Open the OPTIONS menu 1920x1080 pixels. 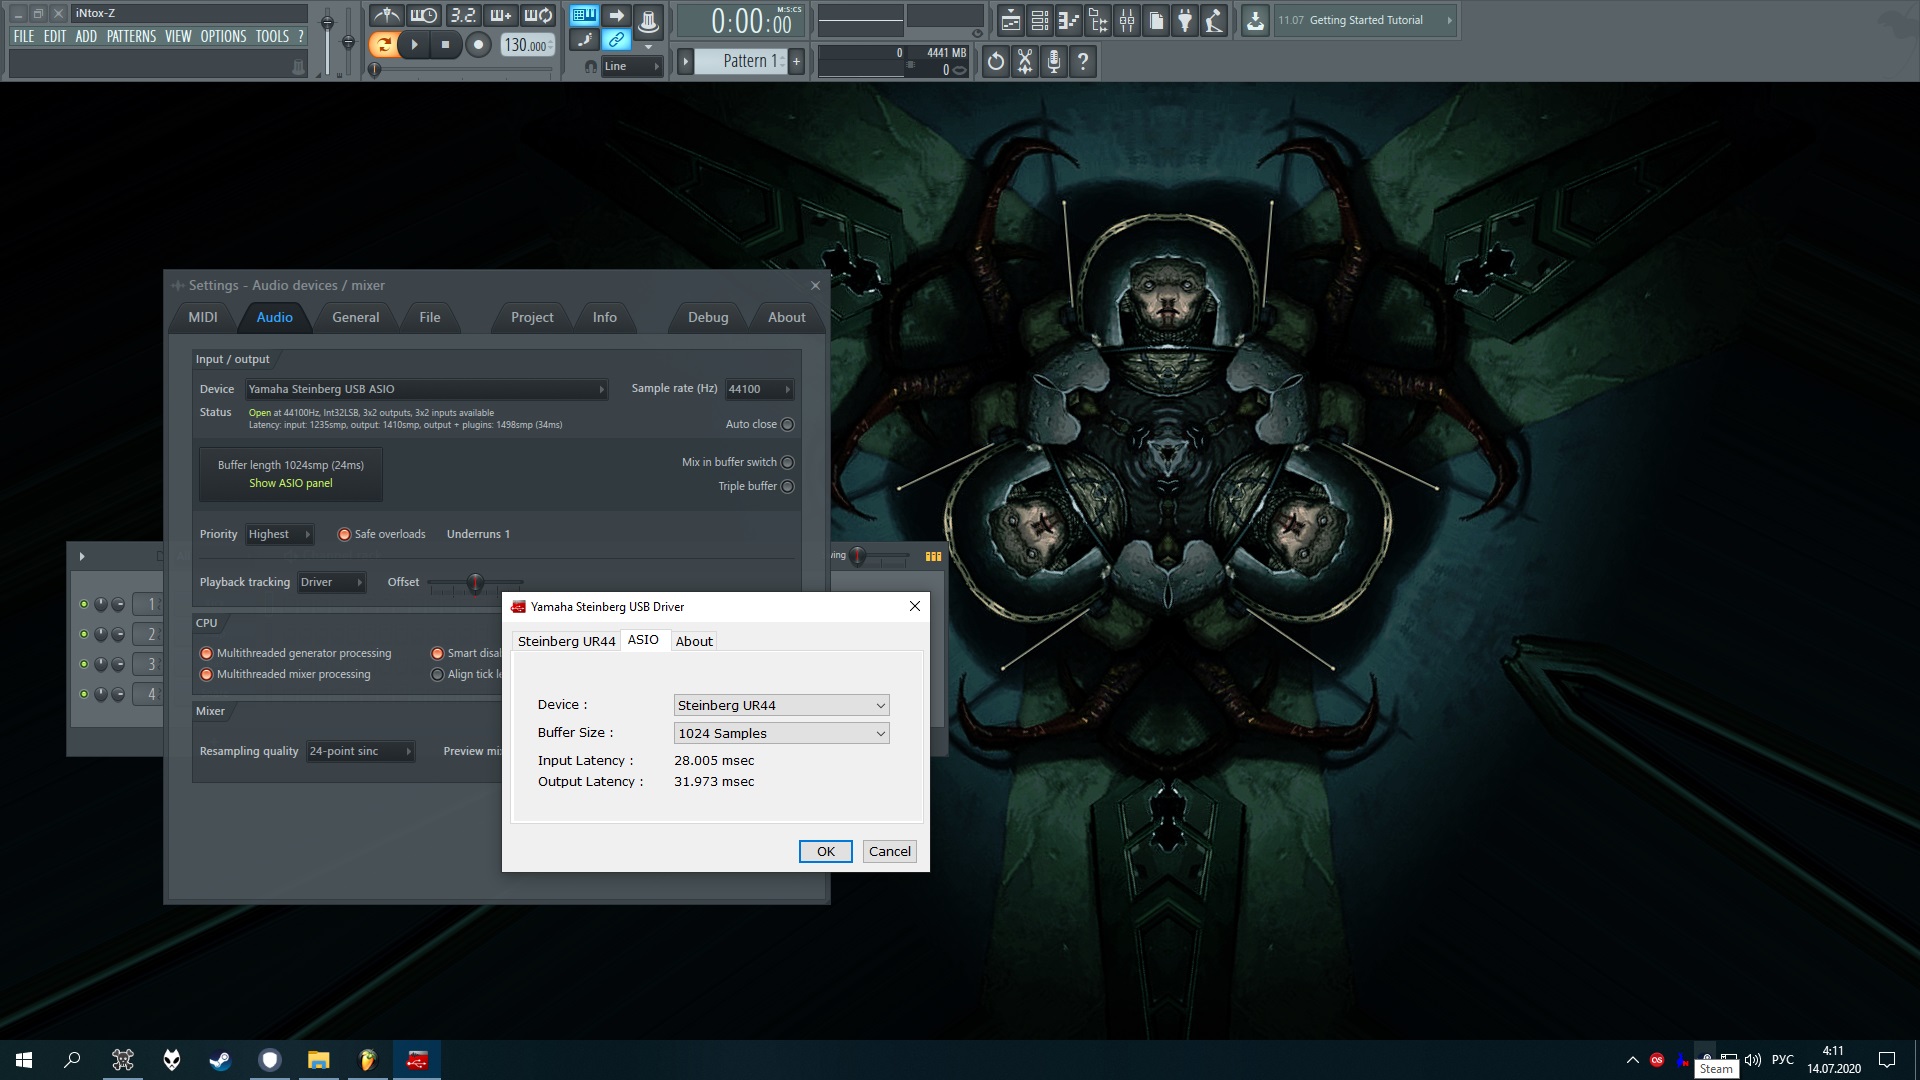click(223, 36)
